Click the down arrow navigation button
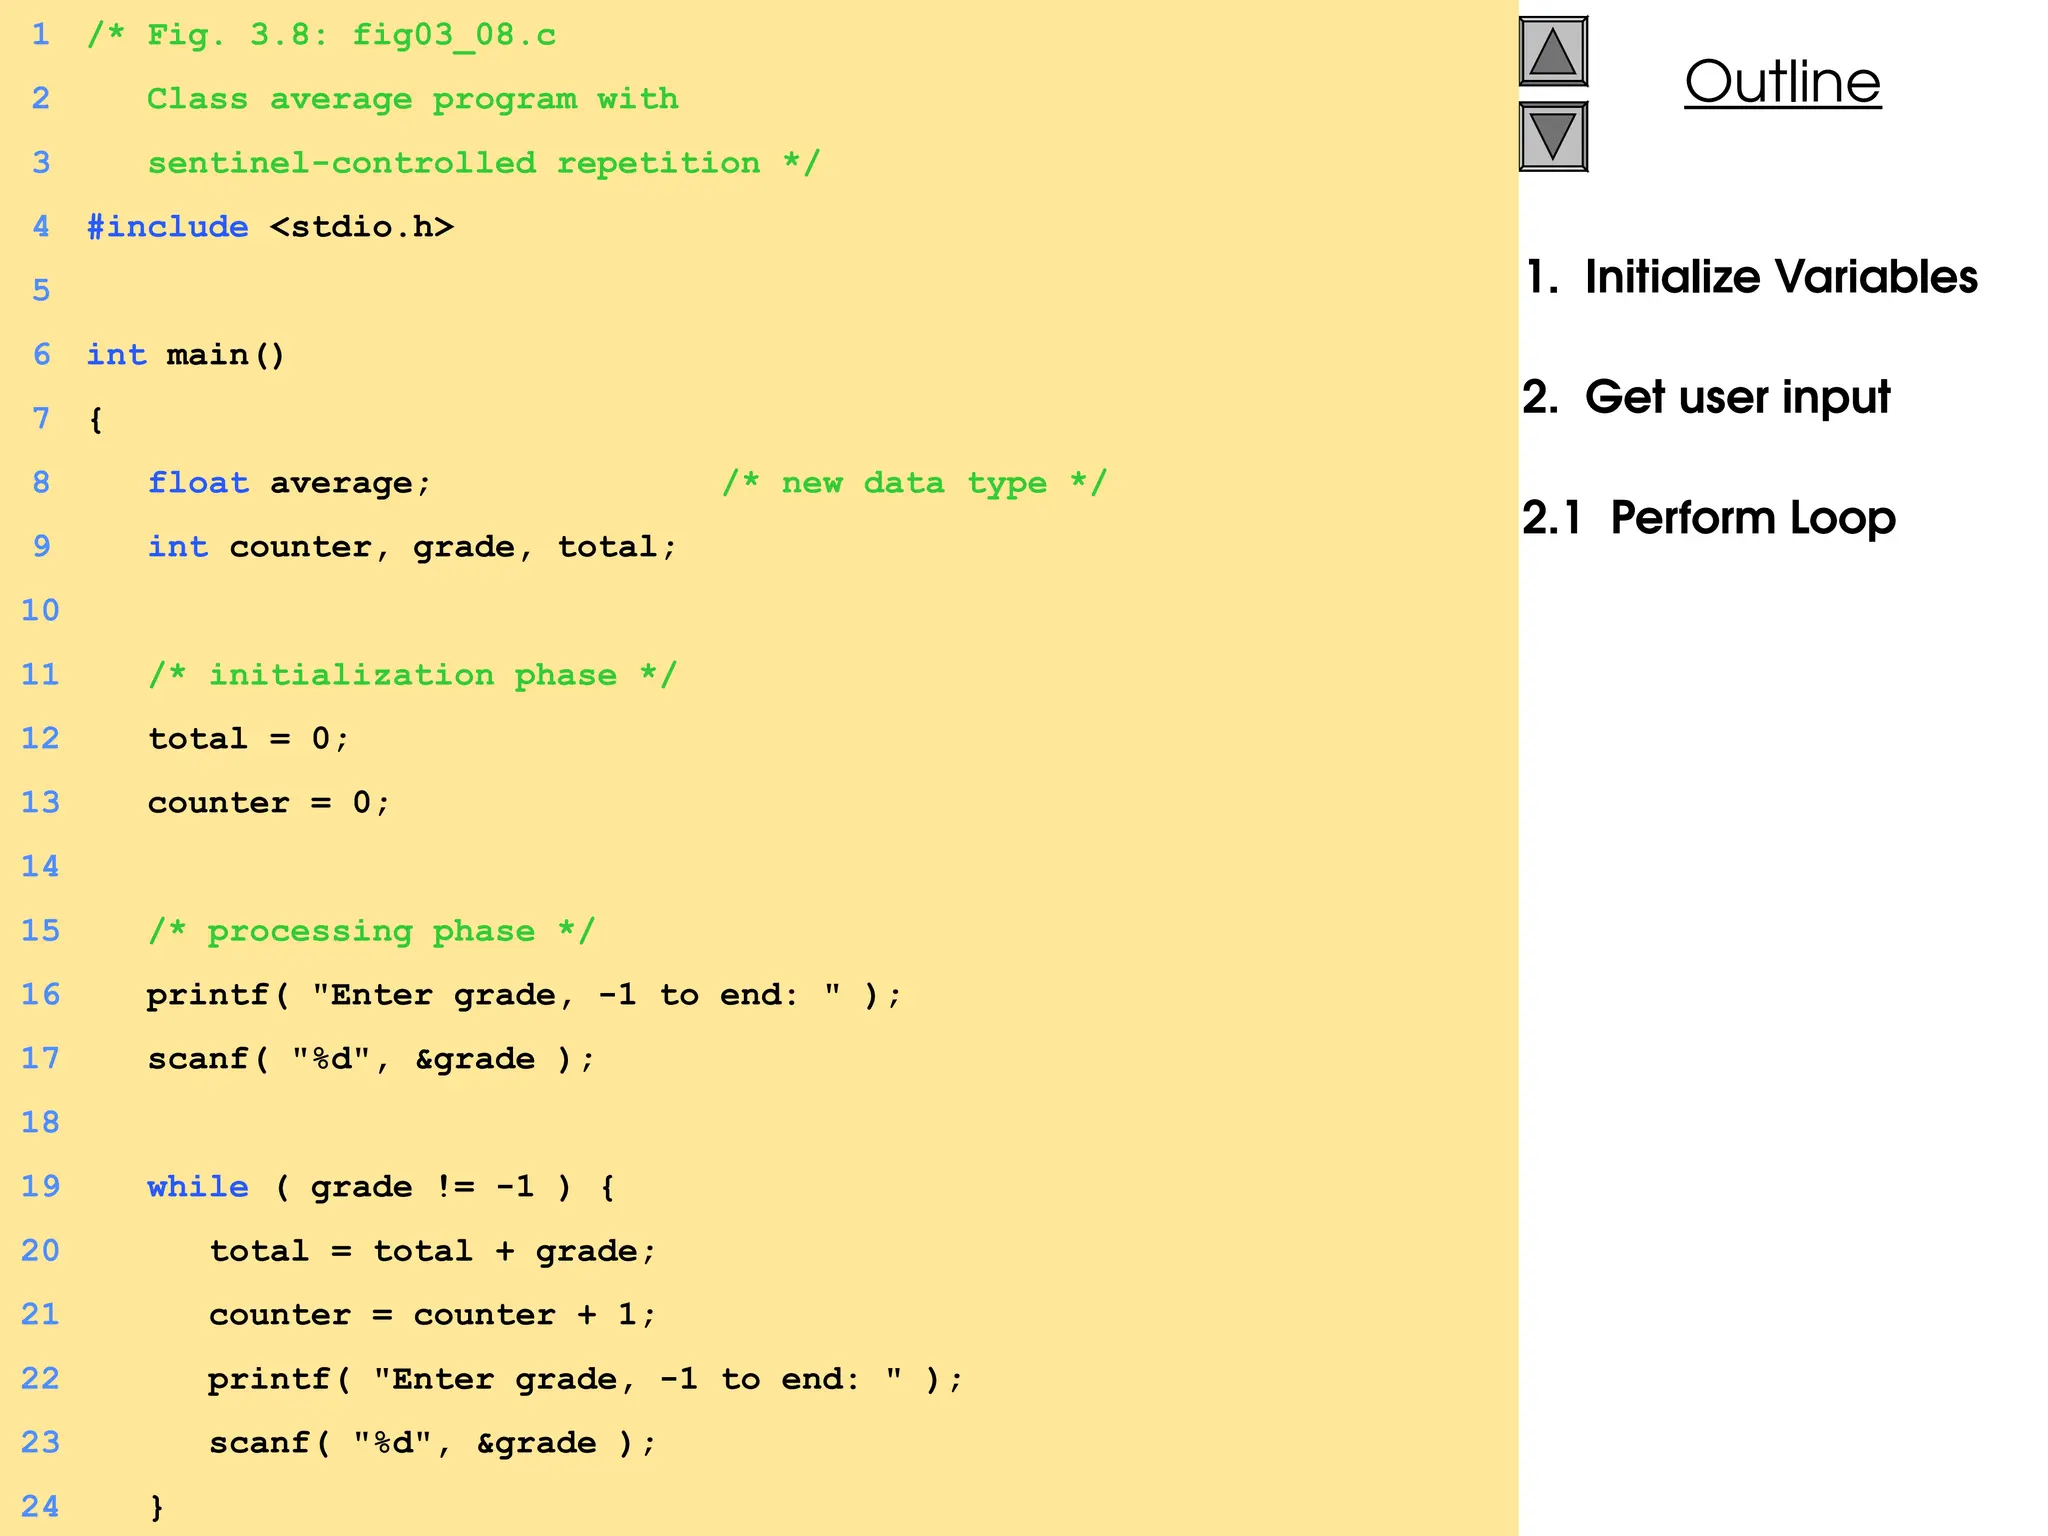This screenshot has height=1536, width=2048. coord(1553,136)
